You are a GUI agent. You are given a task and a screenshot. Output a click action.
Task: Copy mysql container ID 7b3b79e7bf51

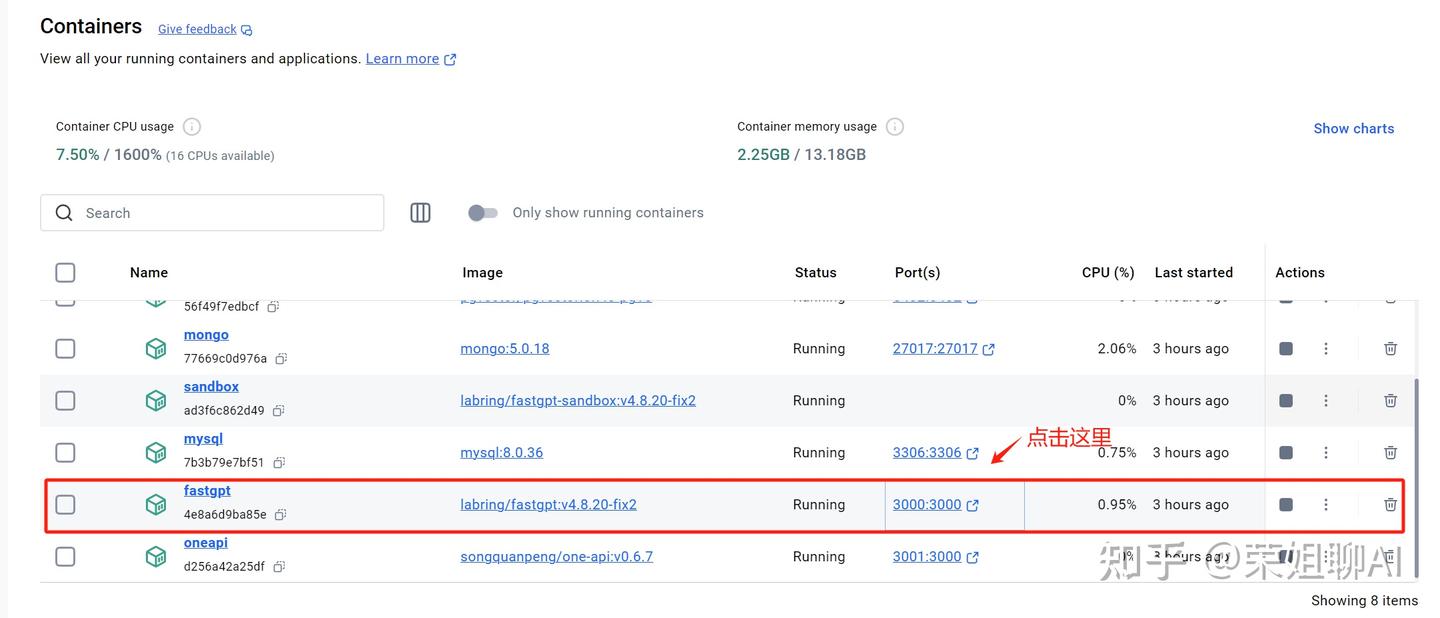point(279,463)
